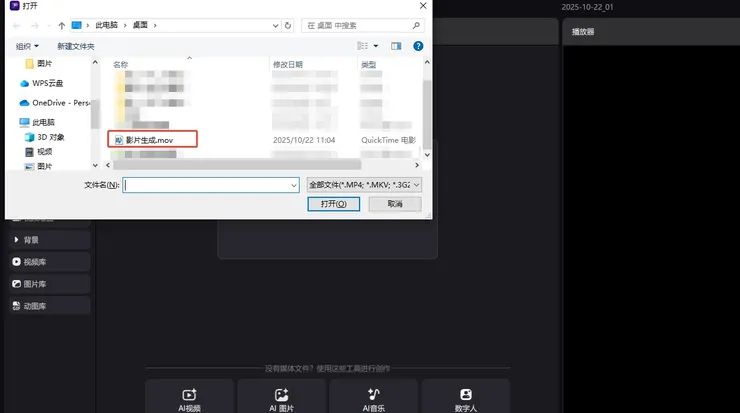Sort by 修改日期 column header
Screen dimensions: 740x413
[287, 65]
